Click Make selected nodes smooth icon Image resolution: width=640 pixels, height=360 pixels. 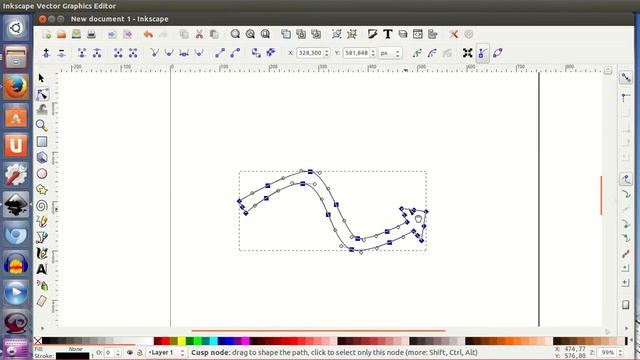[169, 53]
